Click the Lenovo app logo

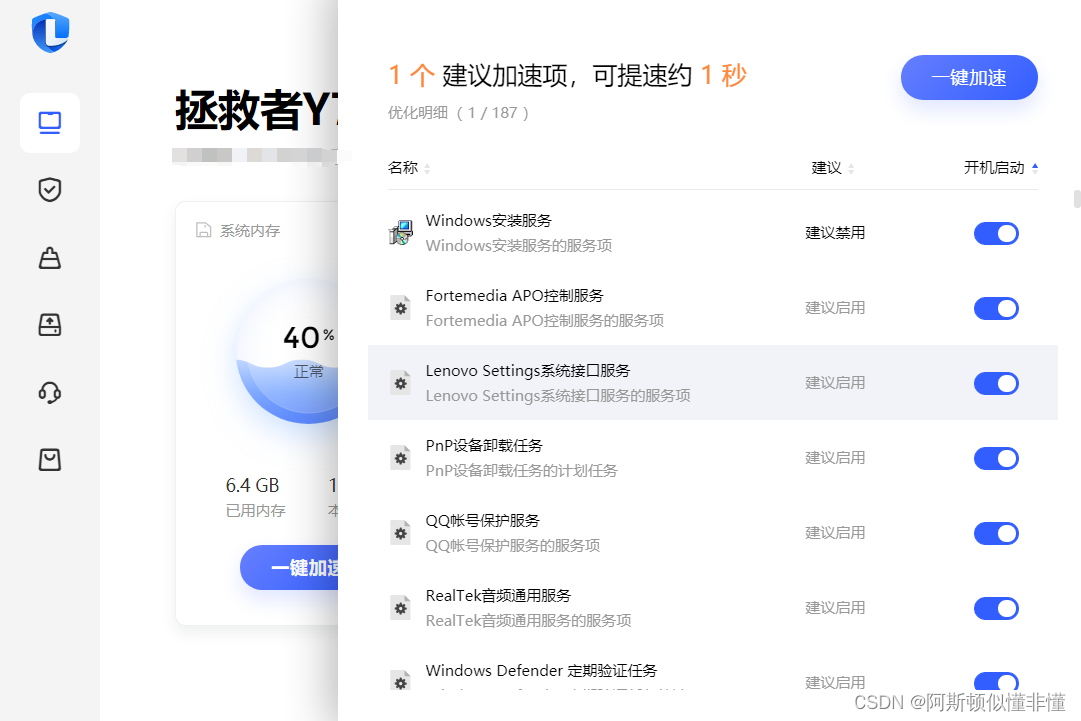(x=49, y=33)
